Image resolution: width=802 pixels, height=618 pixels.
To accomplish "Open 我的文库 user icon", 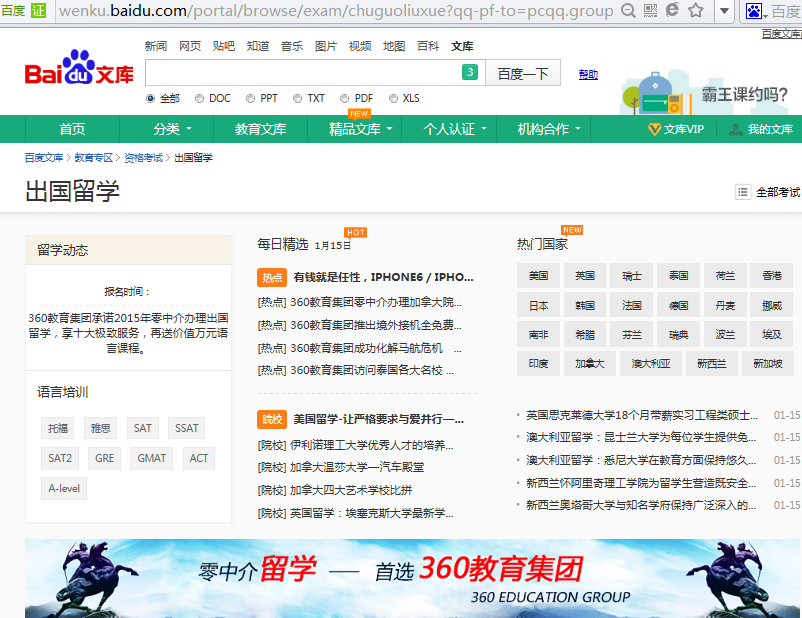I will [x=761, y=129].
